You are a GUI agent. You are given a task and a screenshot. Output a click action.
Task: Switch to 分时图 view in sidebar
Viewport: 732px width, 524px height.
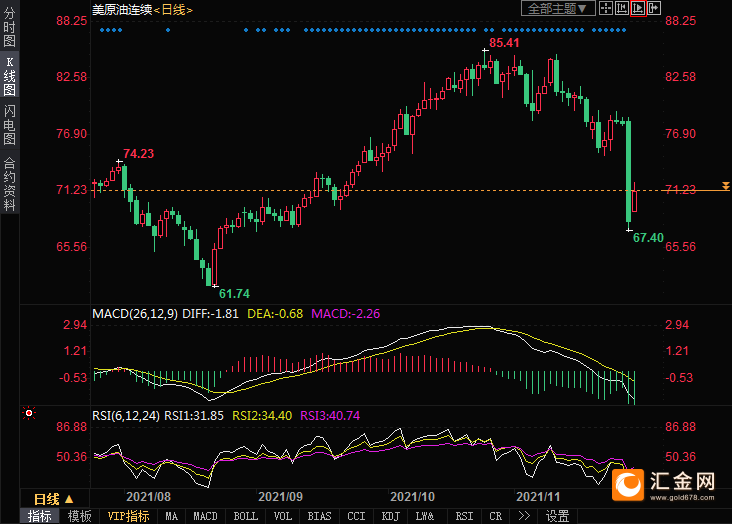point(9,29)
